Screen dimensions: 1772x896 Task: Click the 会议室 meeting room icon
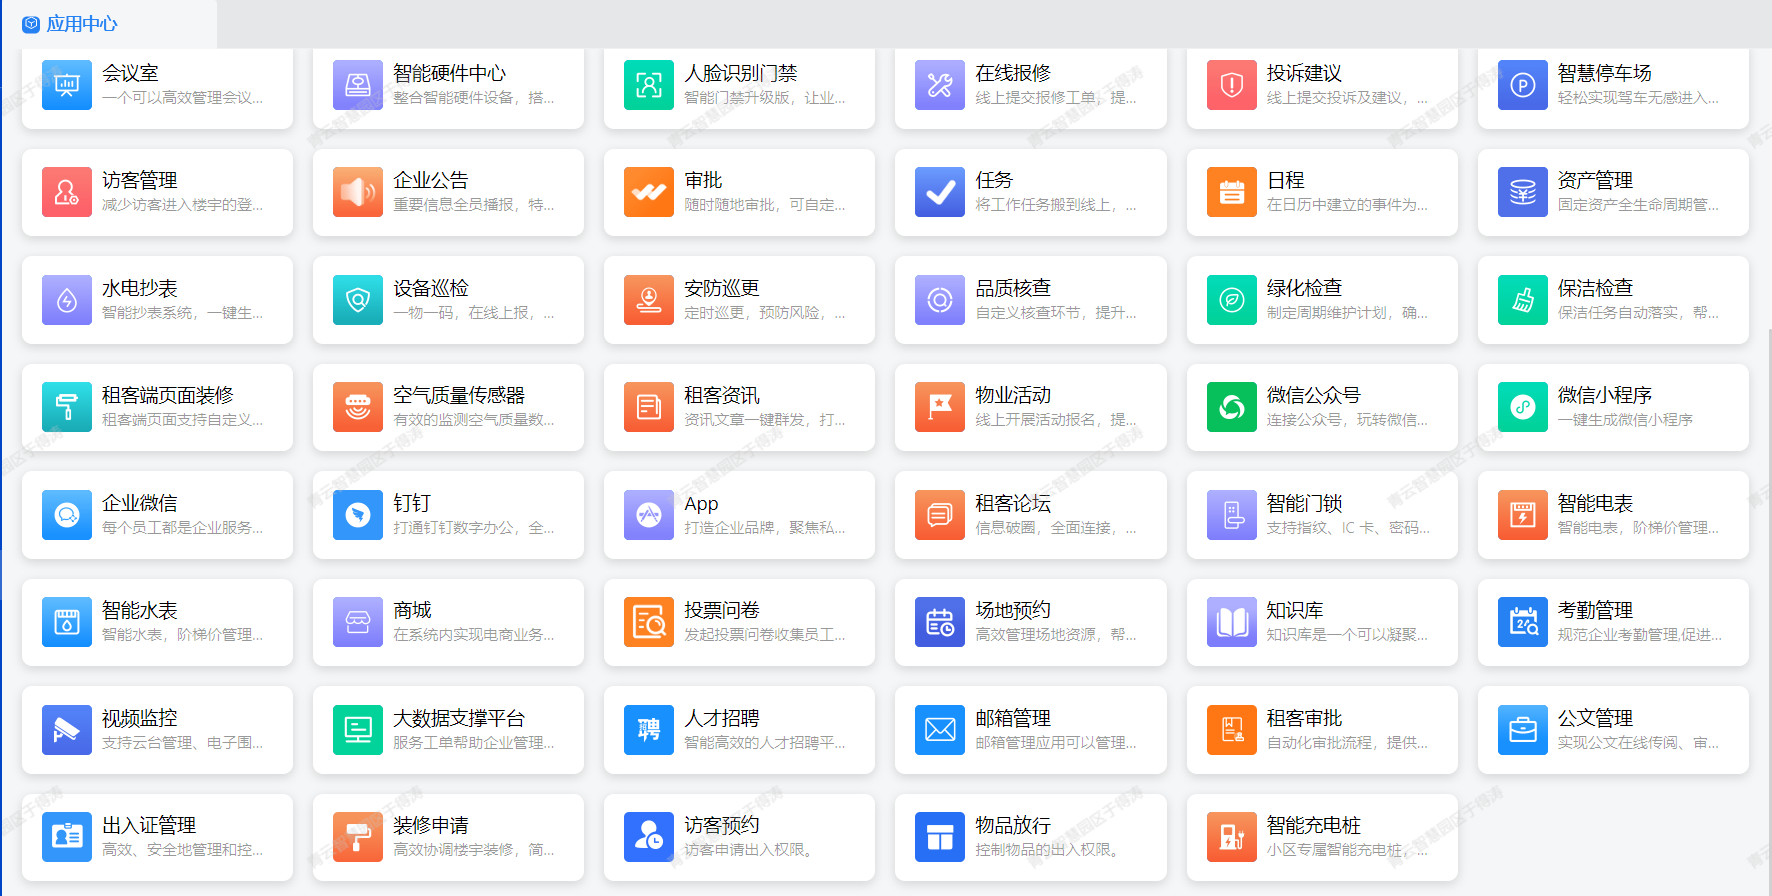pyautogui.click(x=67, y=85)
